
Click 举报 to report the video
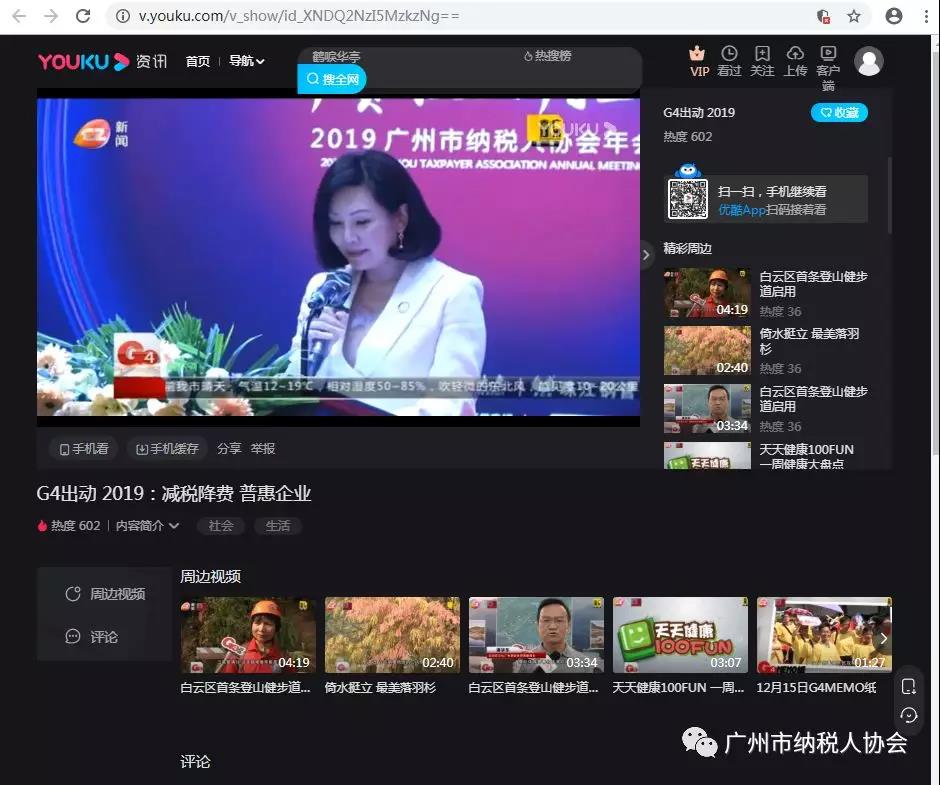point(263,449)
